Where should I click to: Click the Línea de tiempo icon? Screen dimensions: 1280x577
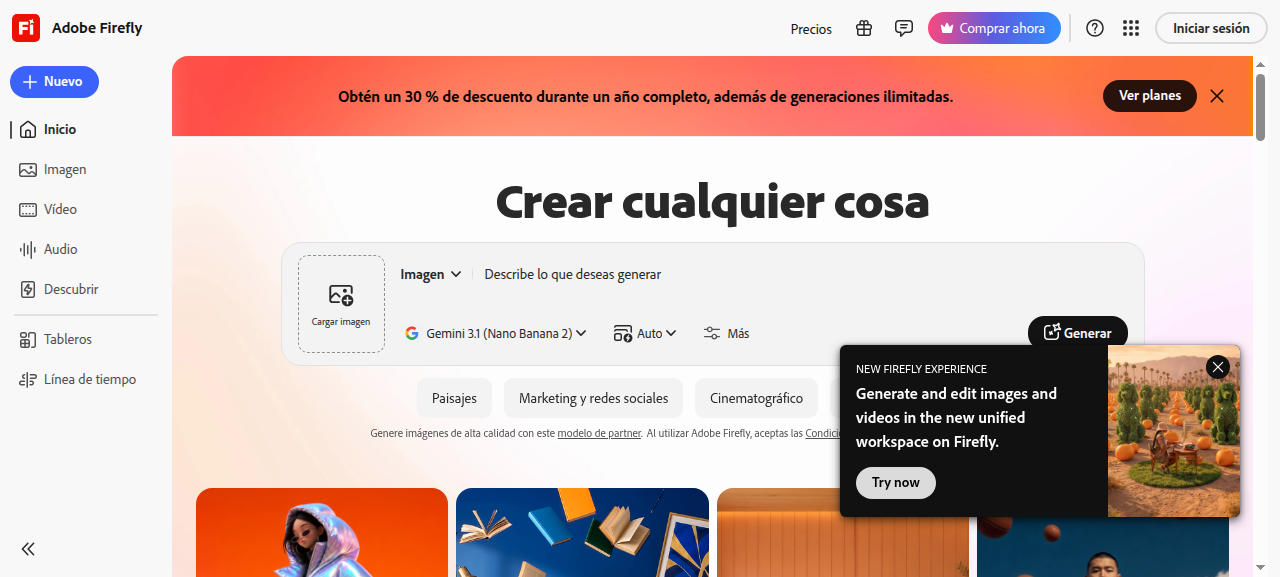point(28,379)
